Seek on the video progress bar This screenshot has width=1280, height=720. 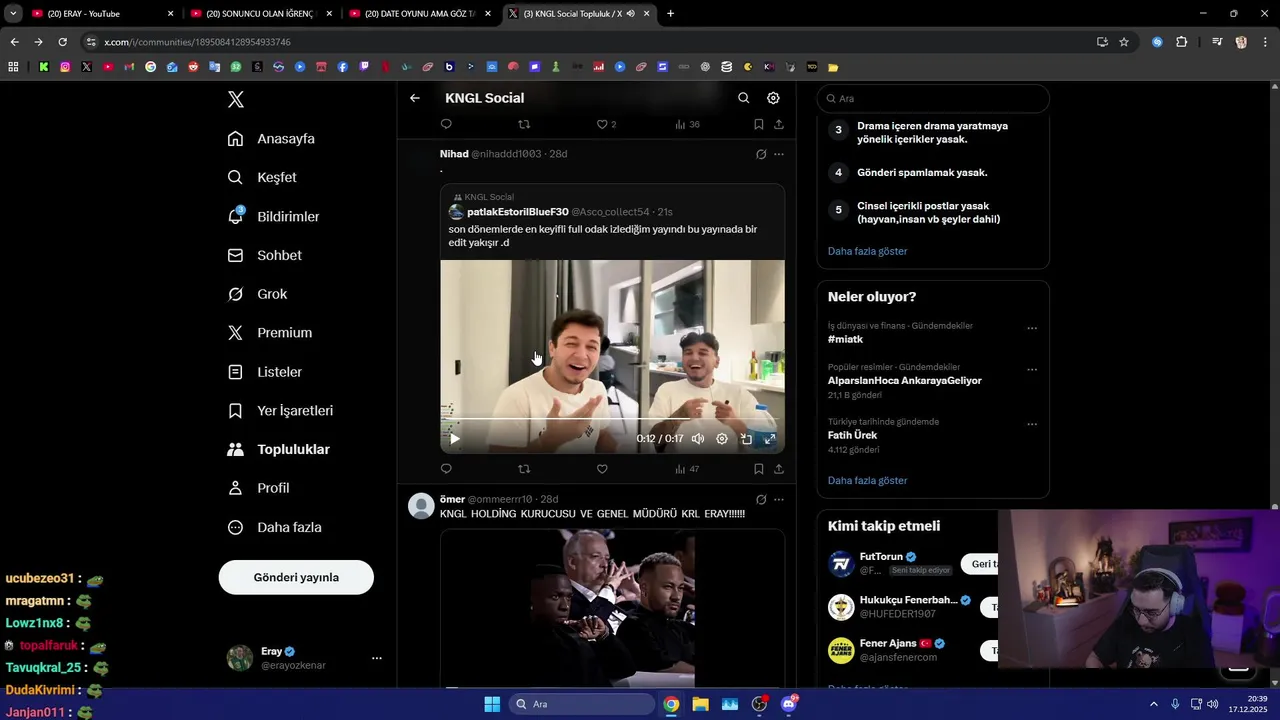612,419
